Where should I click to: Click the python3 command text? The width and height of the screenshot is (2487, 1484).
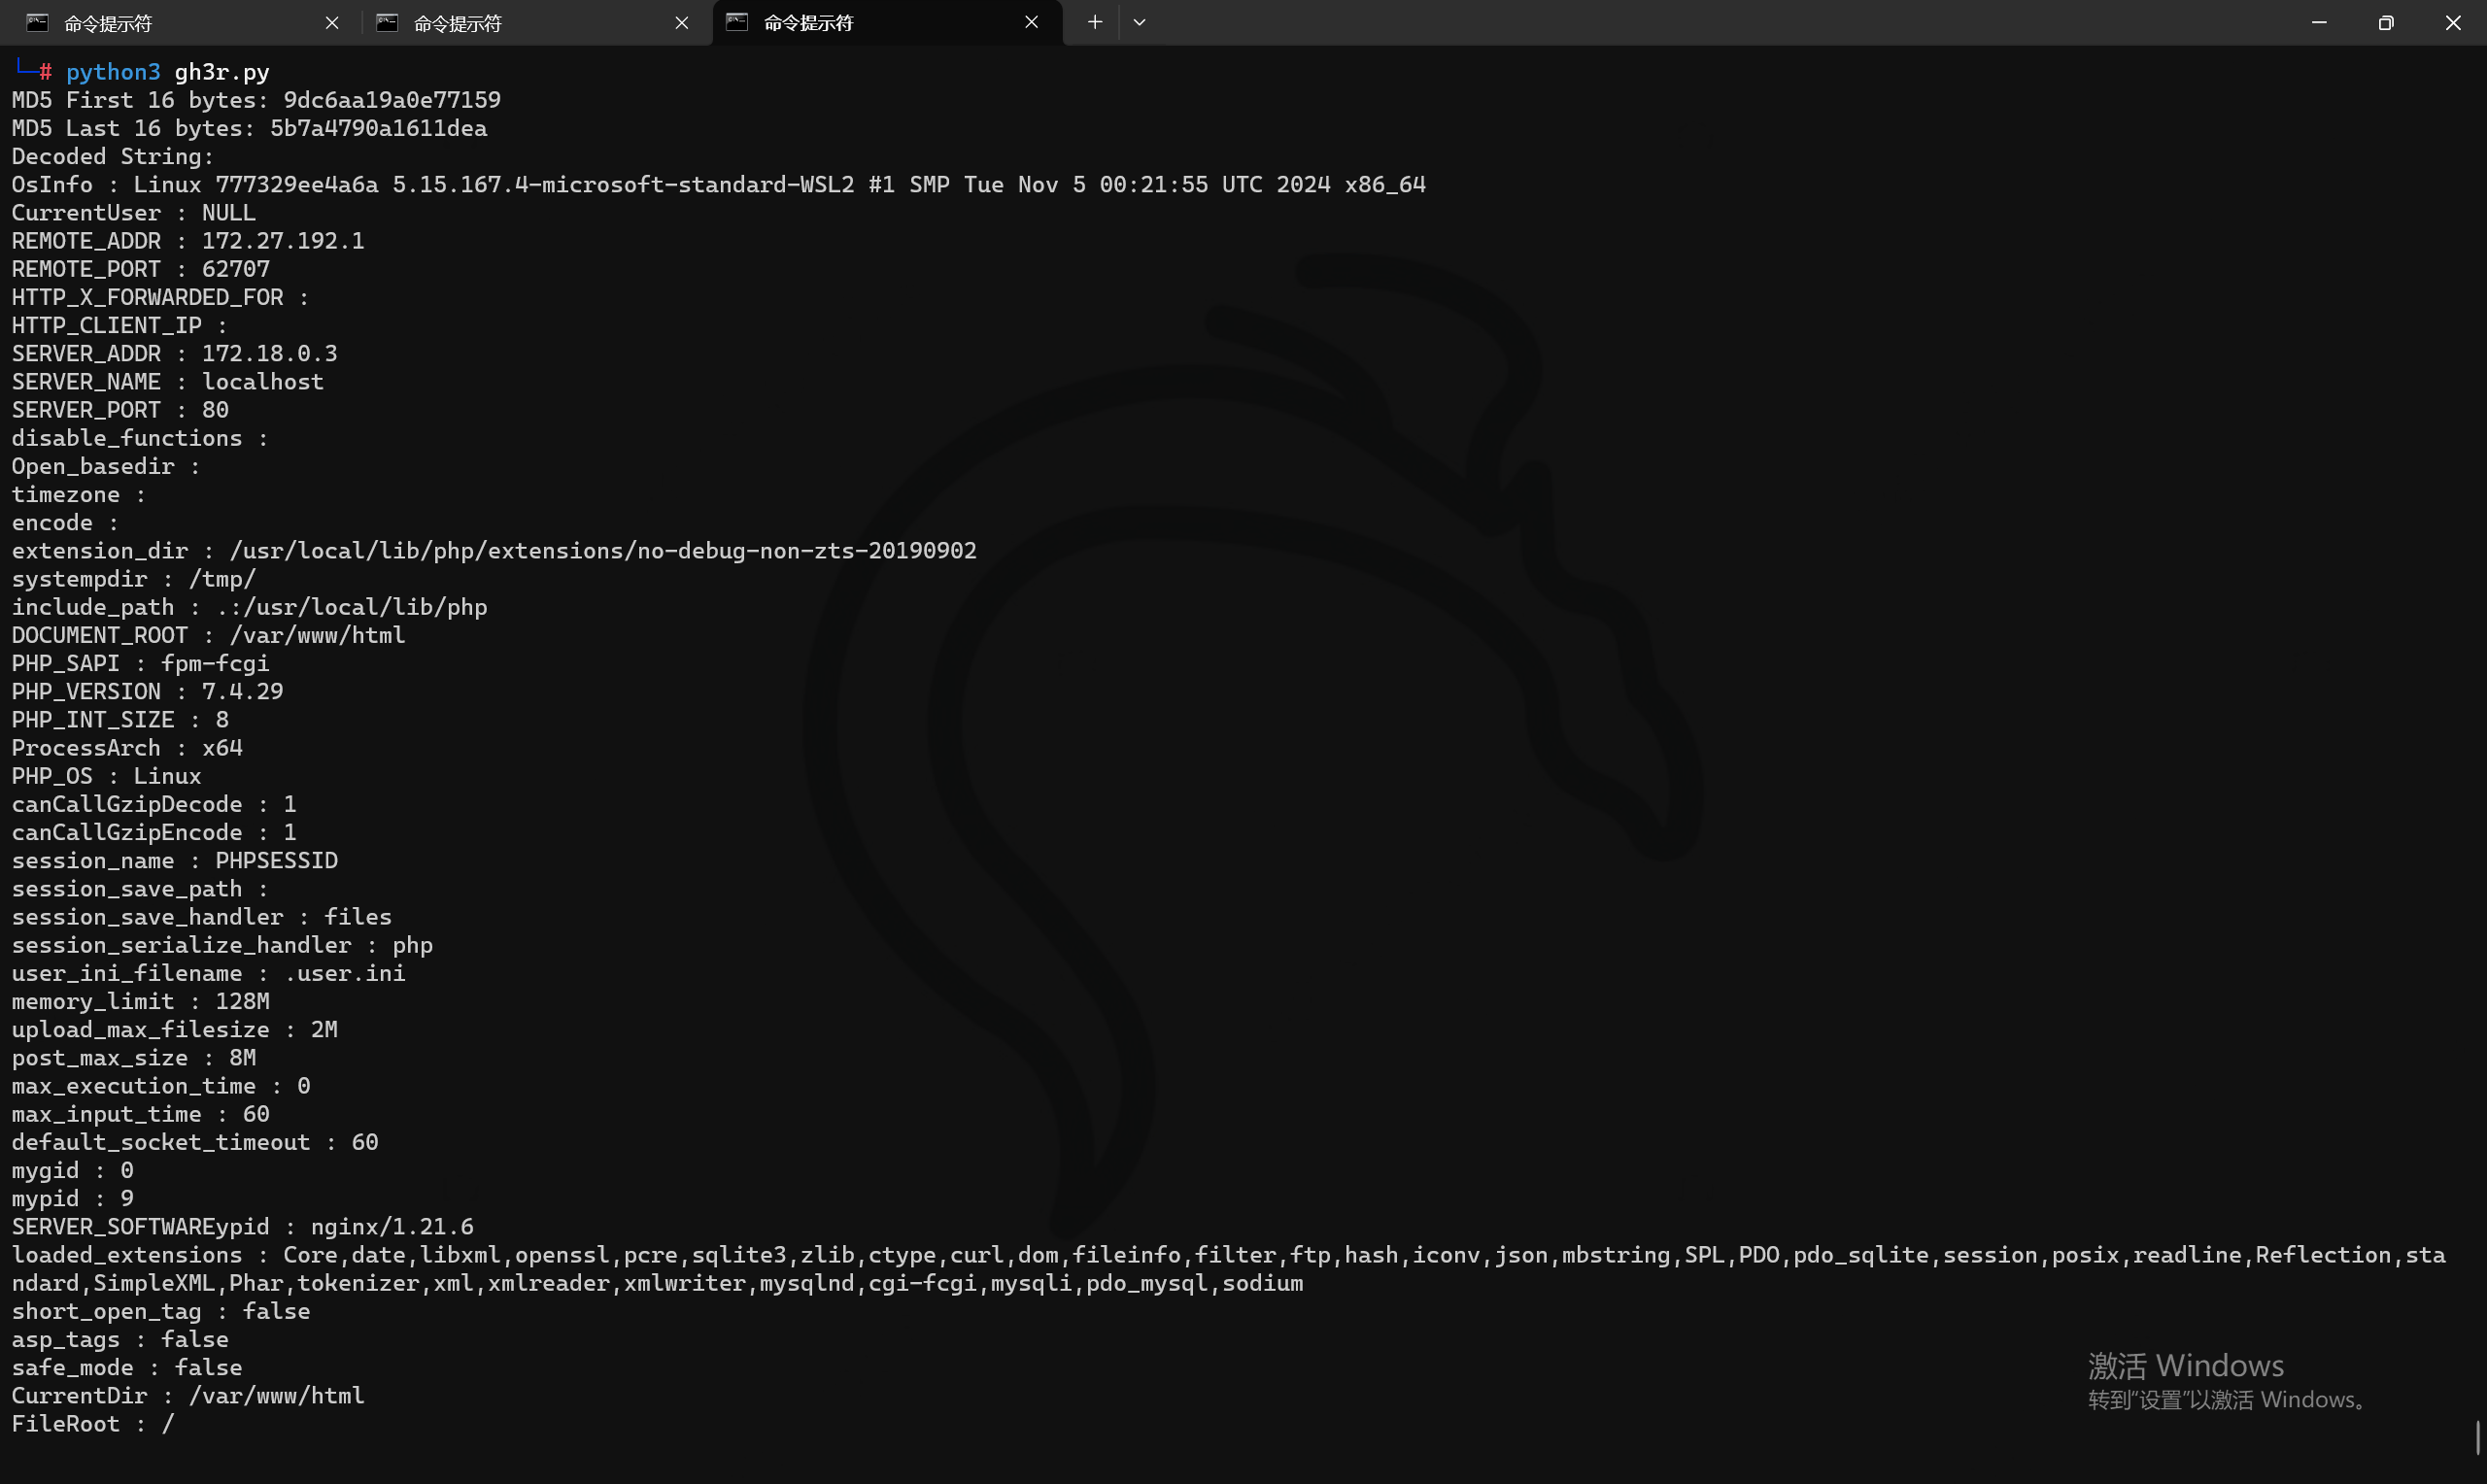click(x=112, y=72)
